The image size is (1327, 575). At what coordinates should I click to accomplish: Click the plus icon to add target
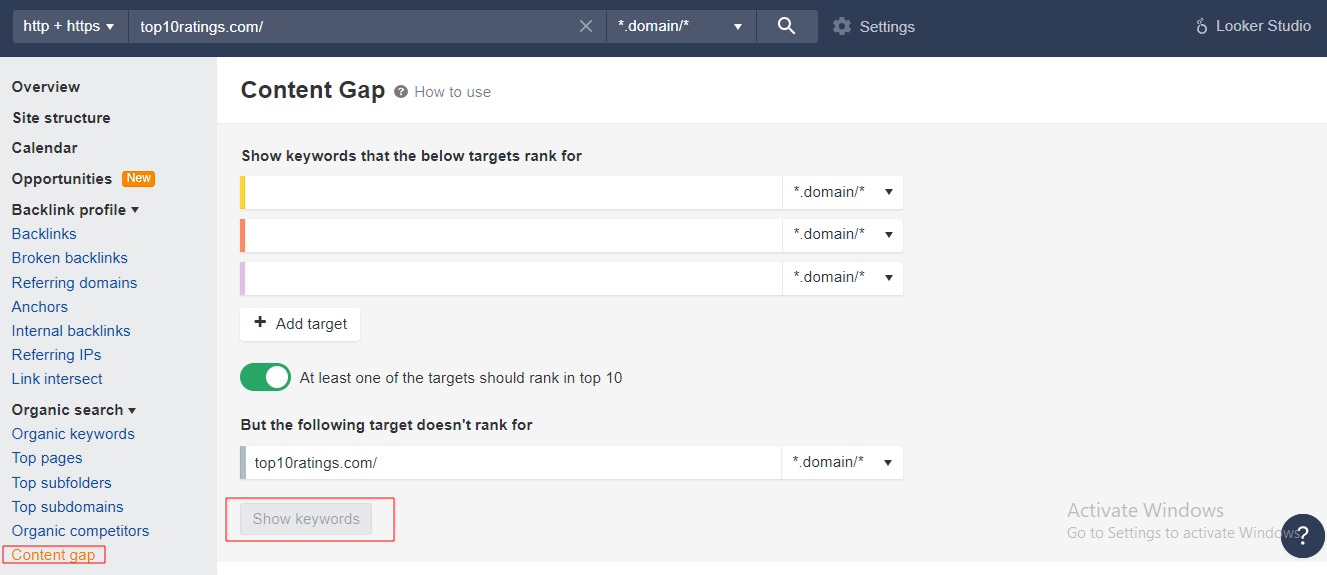pos(260,322)
